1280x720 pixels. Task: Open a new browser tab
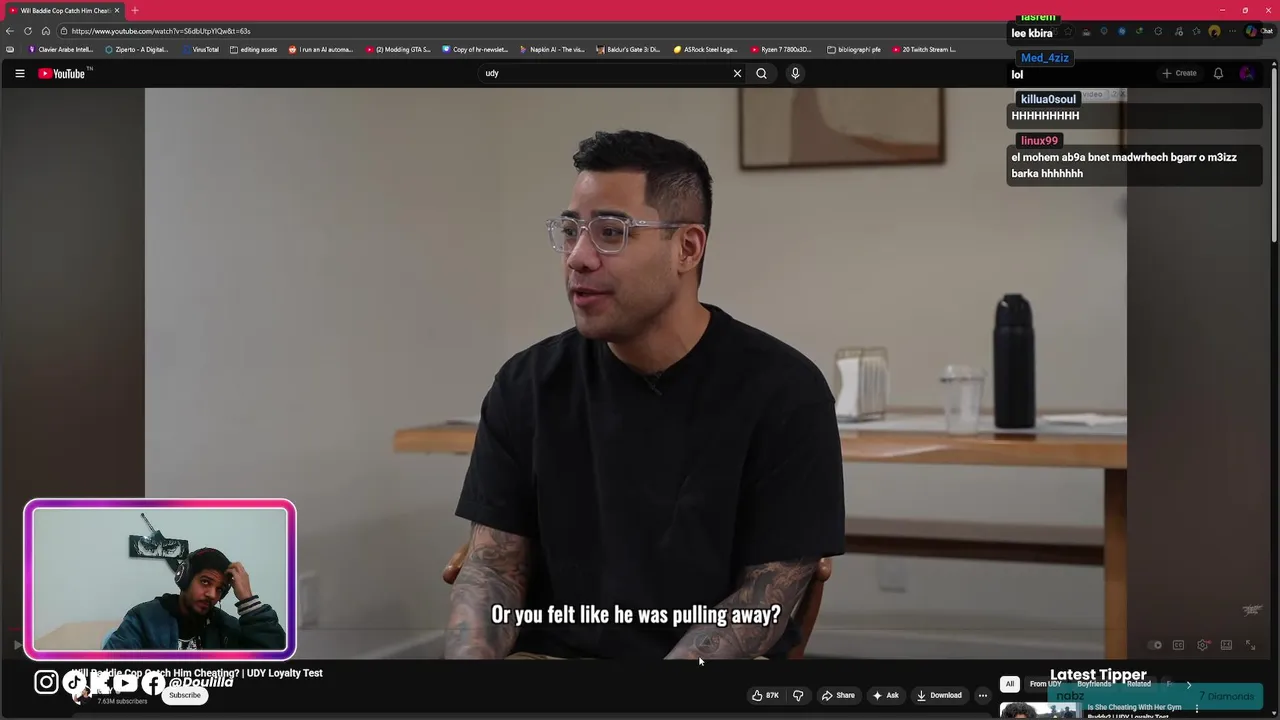click(134, 10)
